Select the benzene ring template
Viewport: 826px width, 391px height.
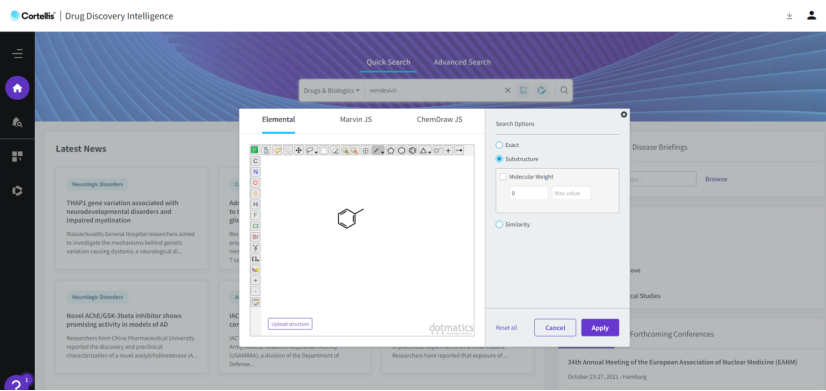coord(413,150)
